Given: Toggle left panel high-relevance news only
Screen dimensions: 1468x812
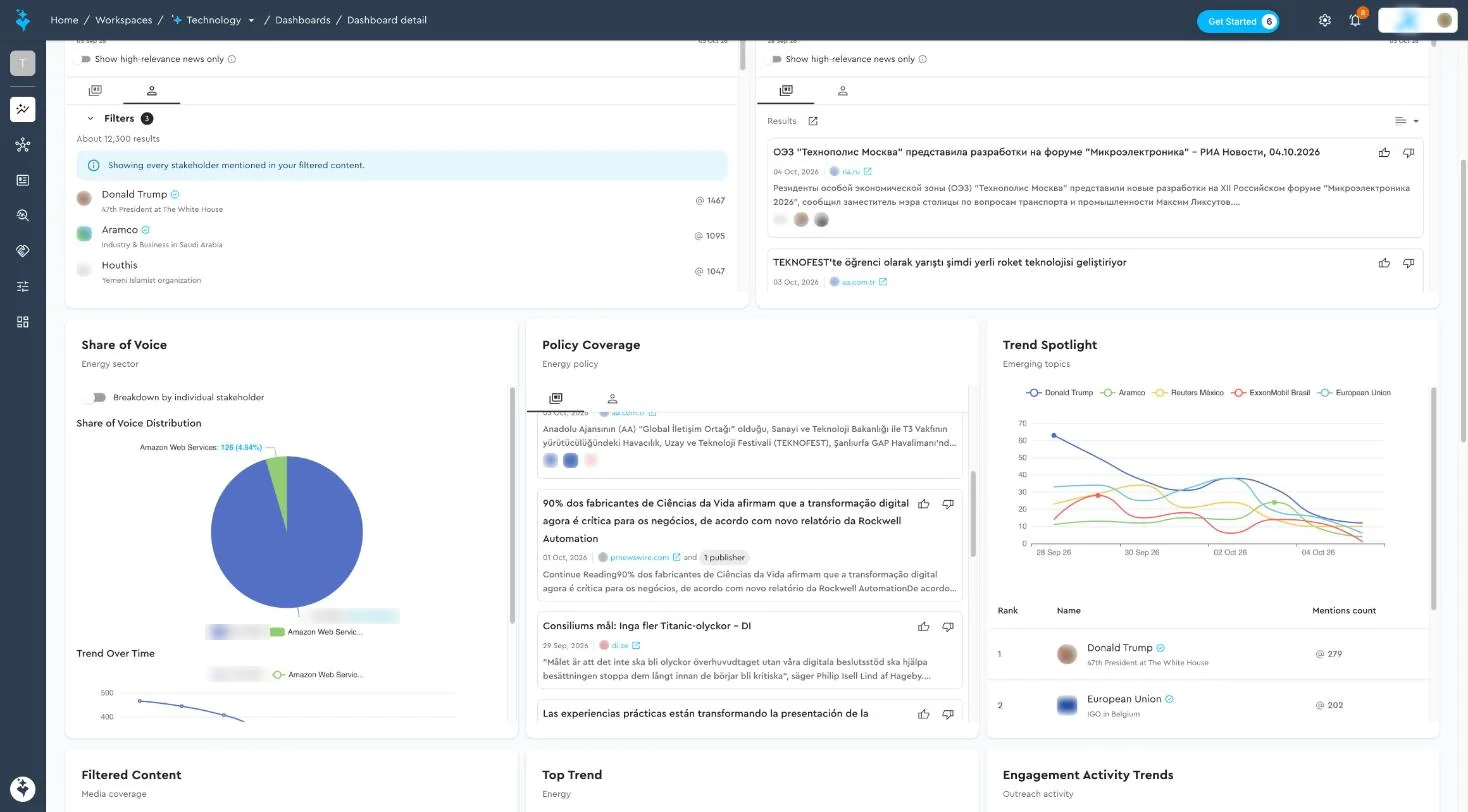Looking at the screenshot, I should point(83,59).
